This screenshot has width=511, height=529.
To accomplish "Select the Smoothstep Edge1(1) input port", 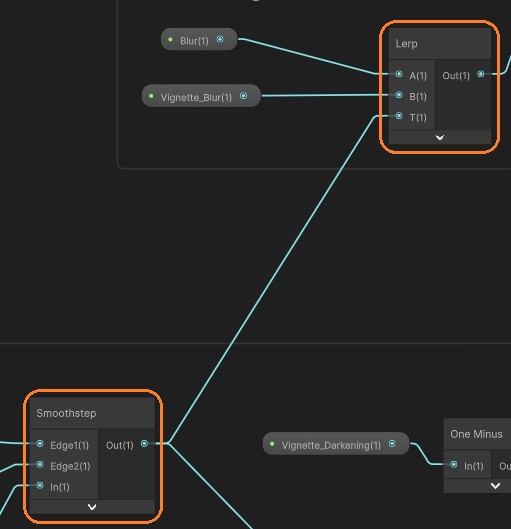I will [x=40, y=443].
